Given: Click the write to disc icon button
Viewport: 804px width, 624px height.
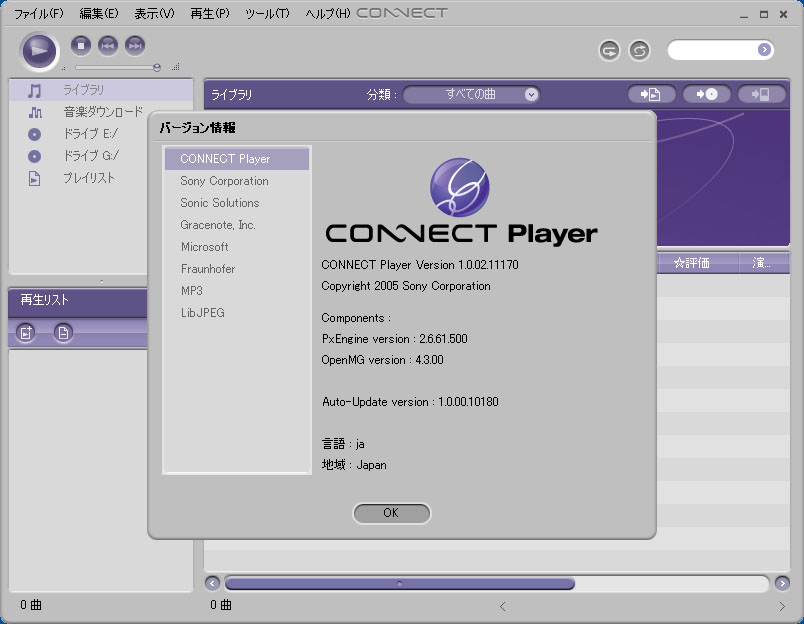Looking at the screenshot, I should [x=707, y=94].
